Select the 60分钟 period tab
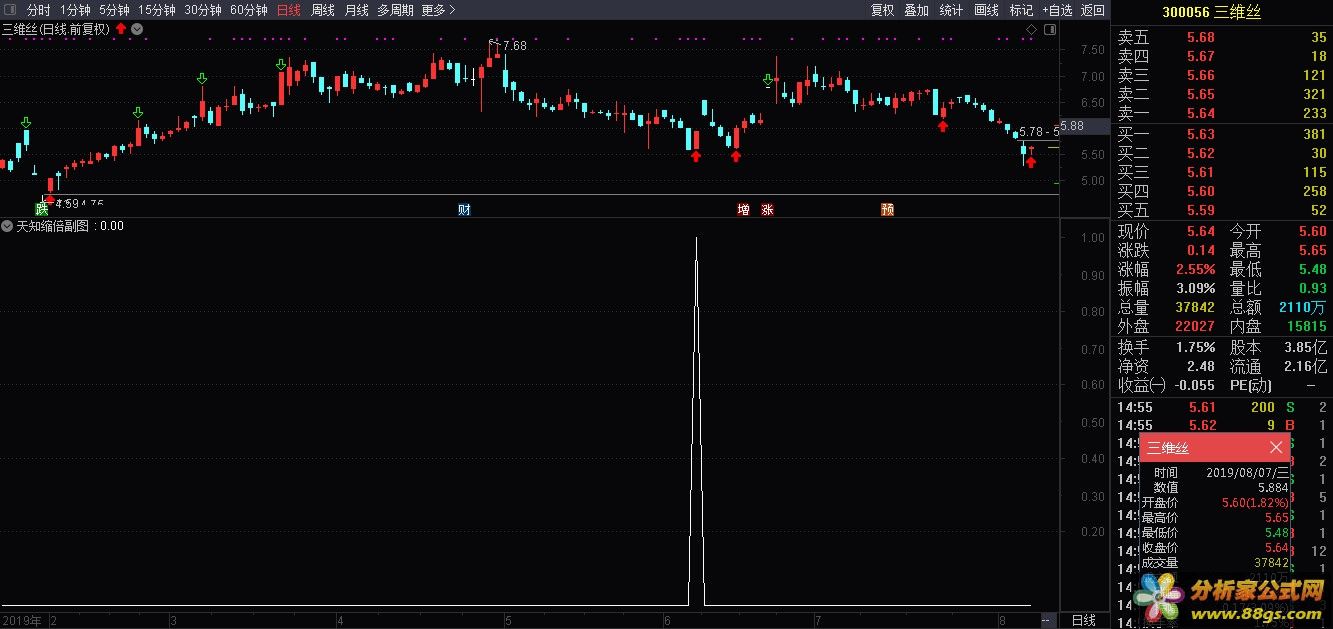Image resolution: width=1333 pixels, height=629 pixels. coord(248,10)
